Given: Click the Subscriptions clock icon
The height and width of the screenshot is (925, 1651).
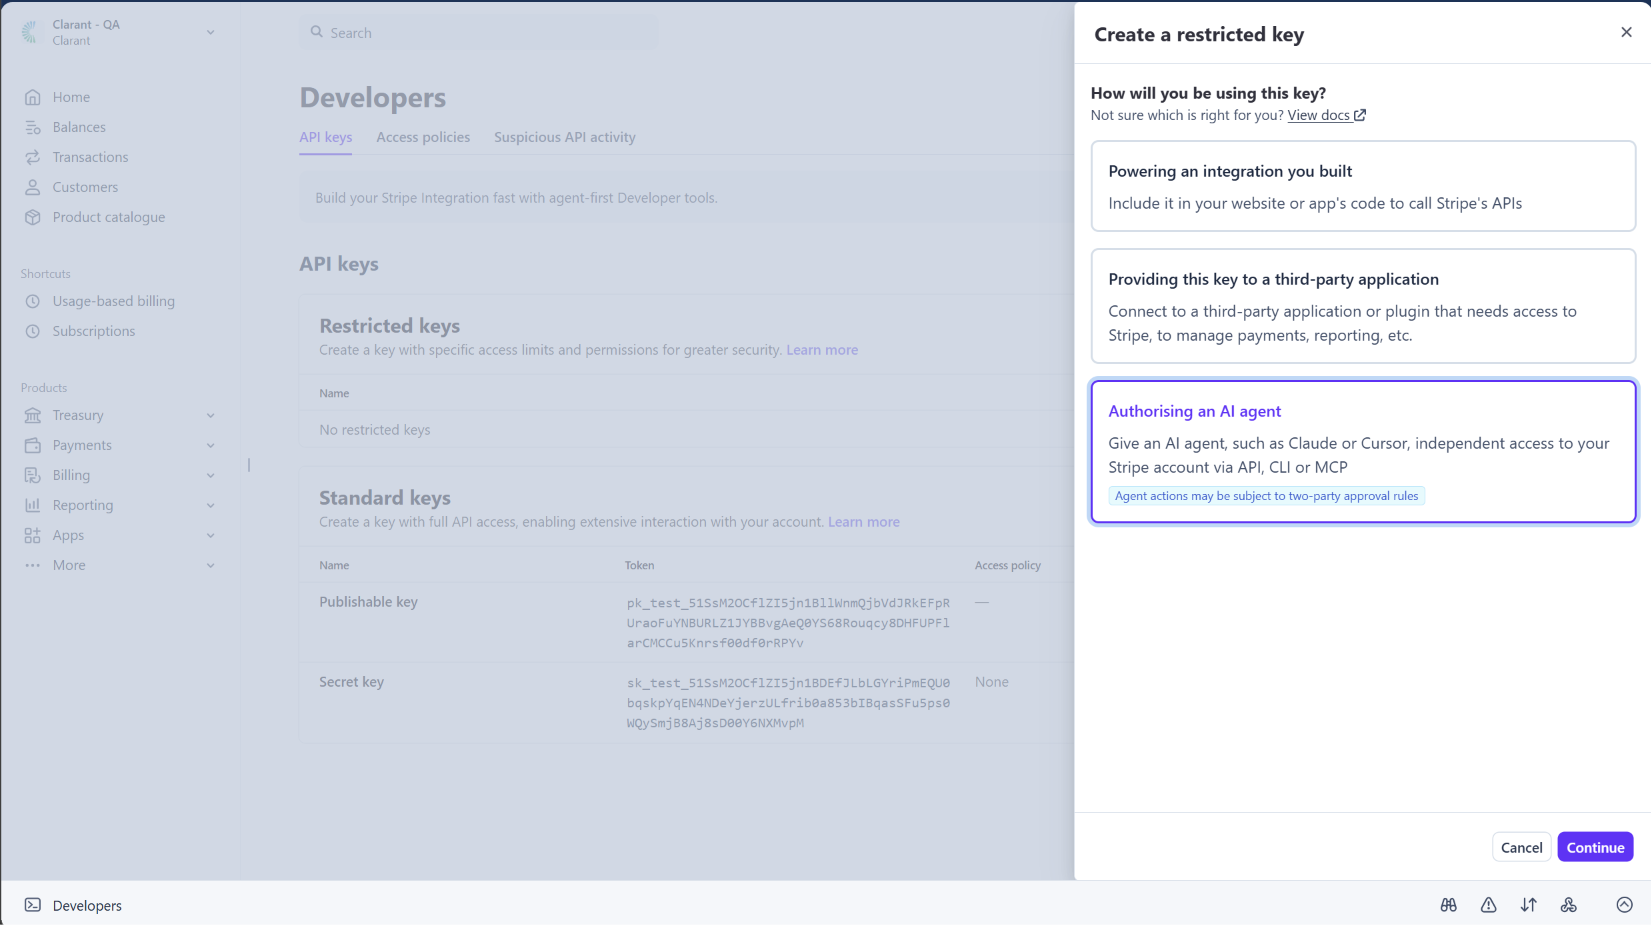Looking at the screenshot, I should click(33, 331).
